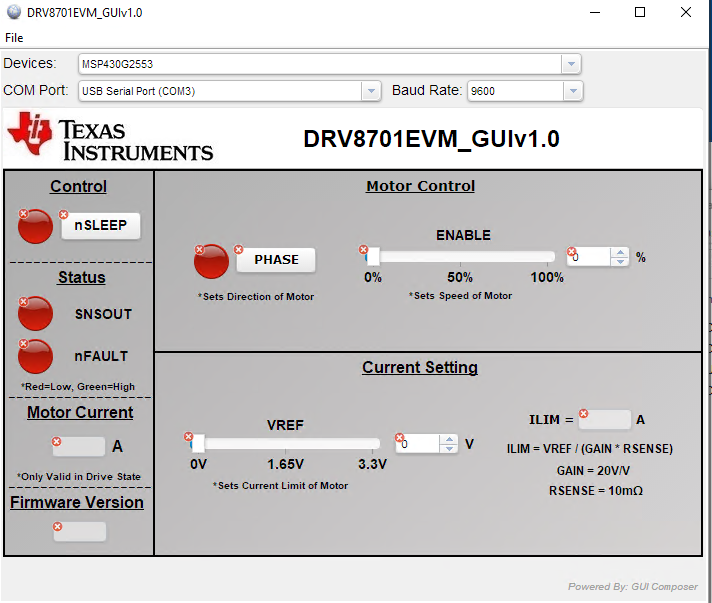Click the Control section heading
The width and height of the screenshot is (712, 603).
pyautogui.click(x=79, y=187)
